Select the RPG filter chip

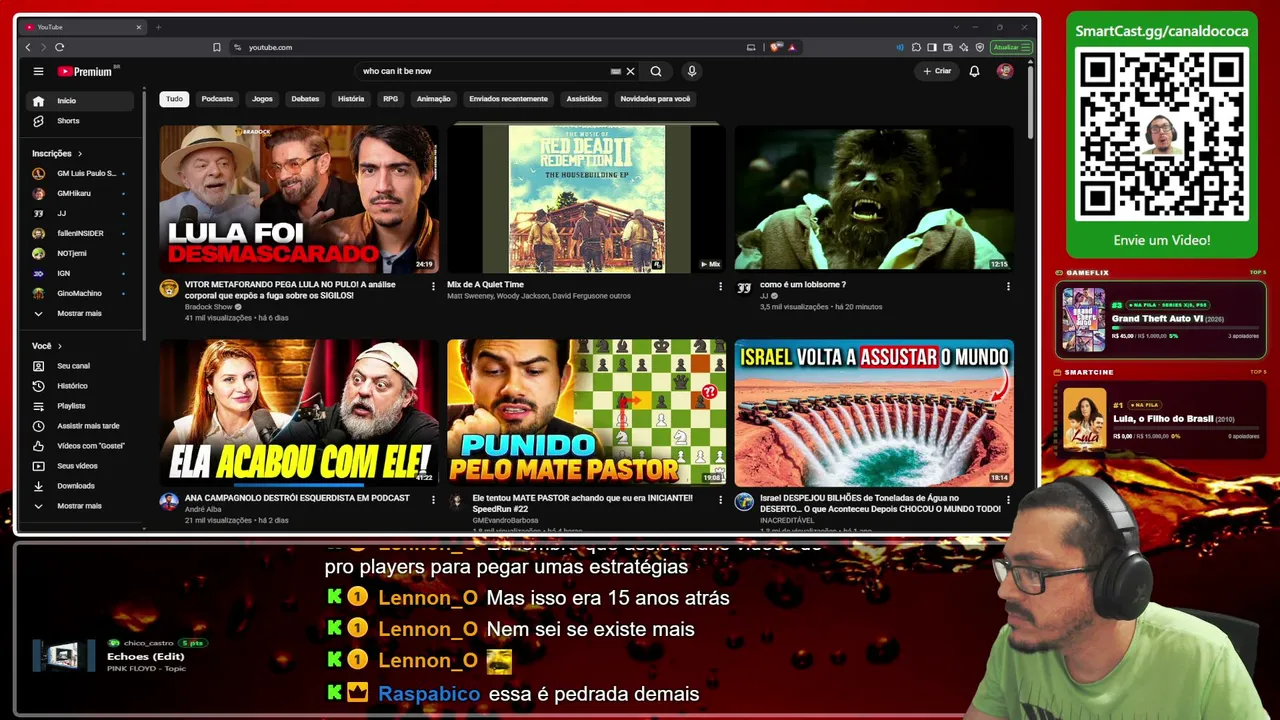390,99
